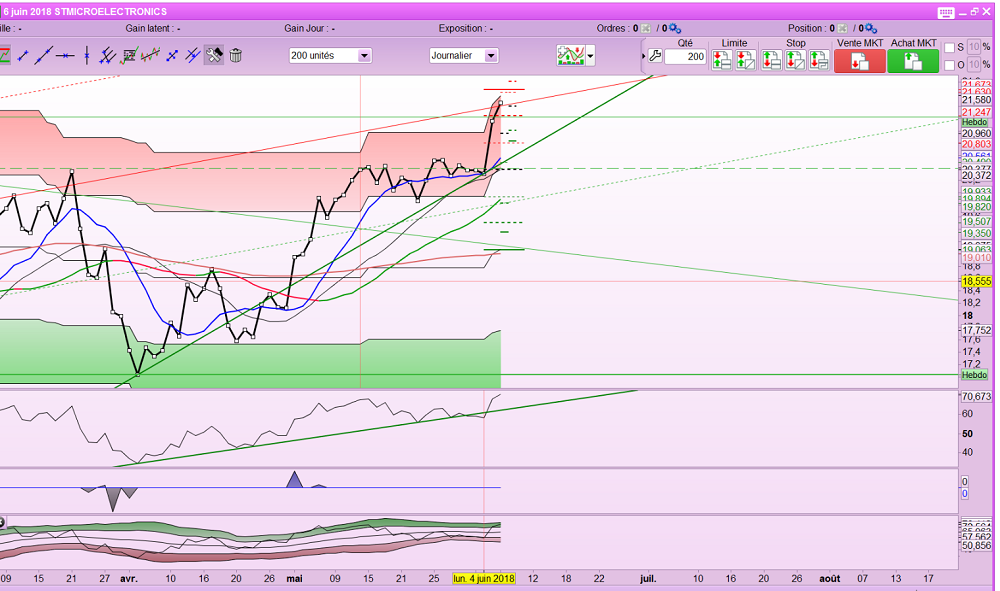Collapse the trading panel with the black triangle
The image size is (1000, 591).
[x=643, y=56]
